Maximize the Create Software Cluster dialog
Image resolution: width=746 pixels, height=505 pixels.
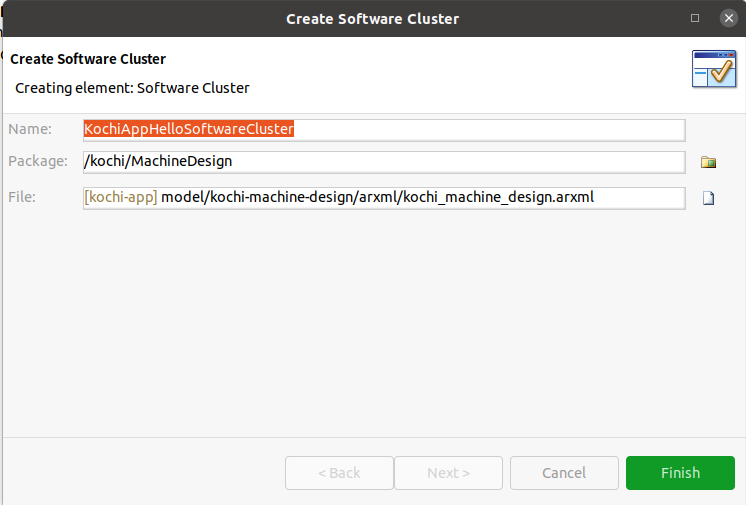pyautogui.click(x=695, y=18)
